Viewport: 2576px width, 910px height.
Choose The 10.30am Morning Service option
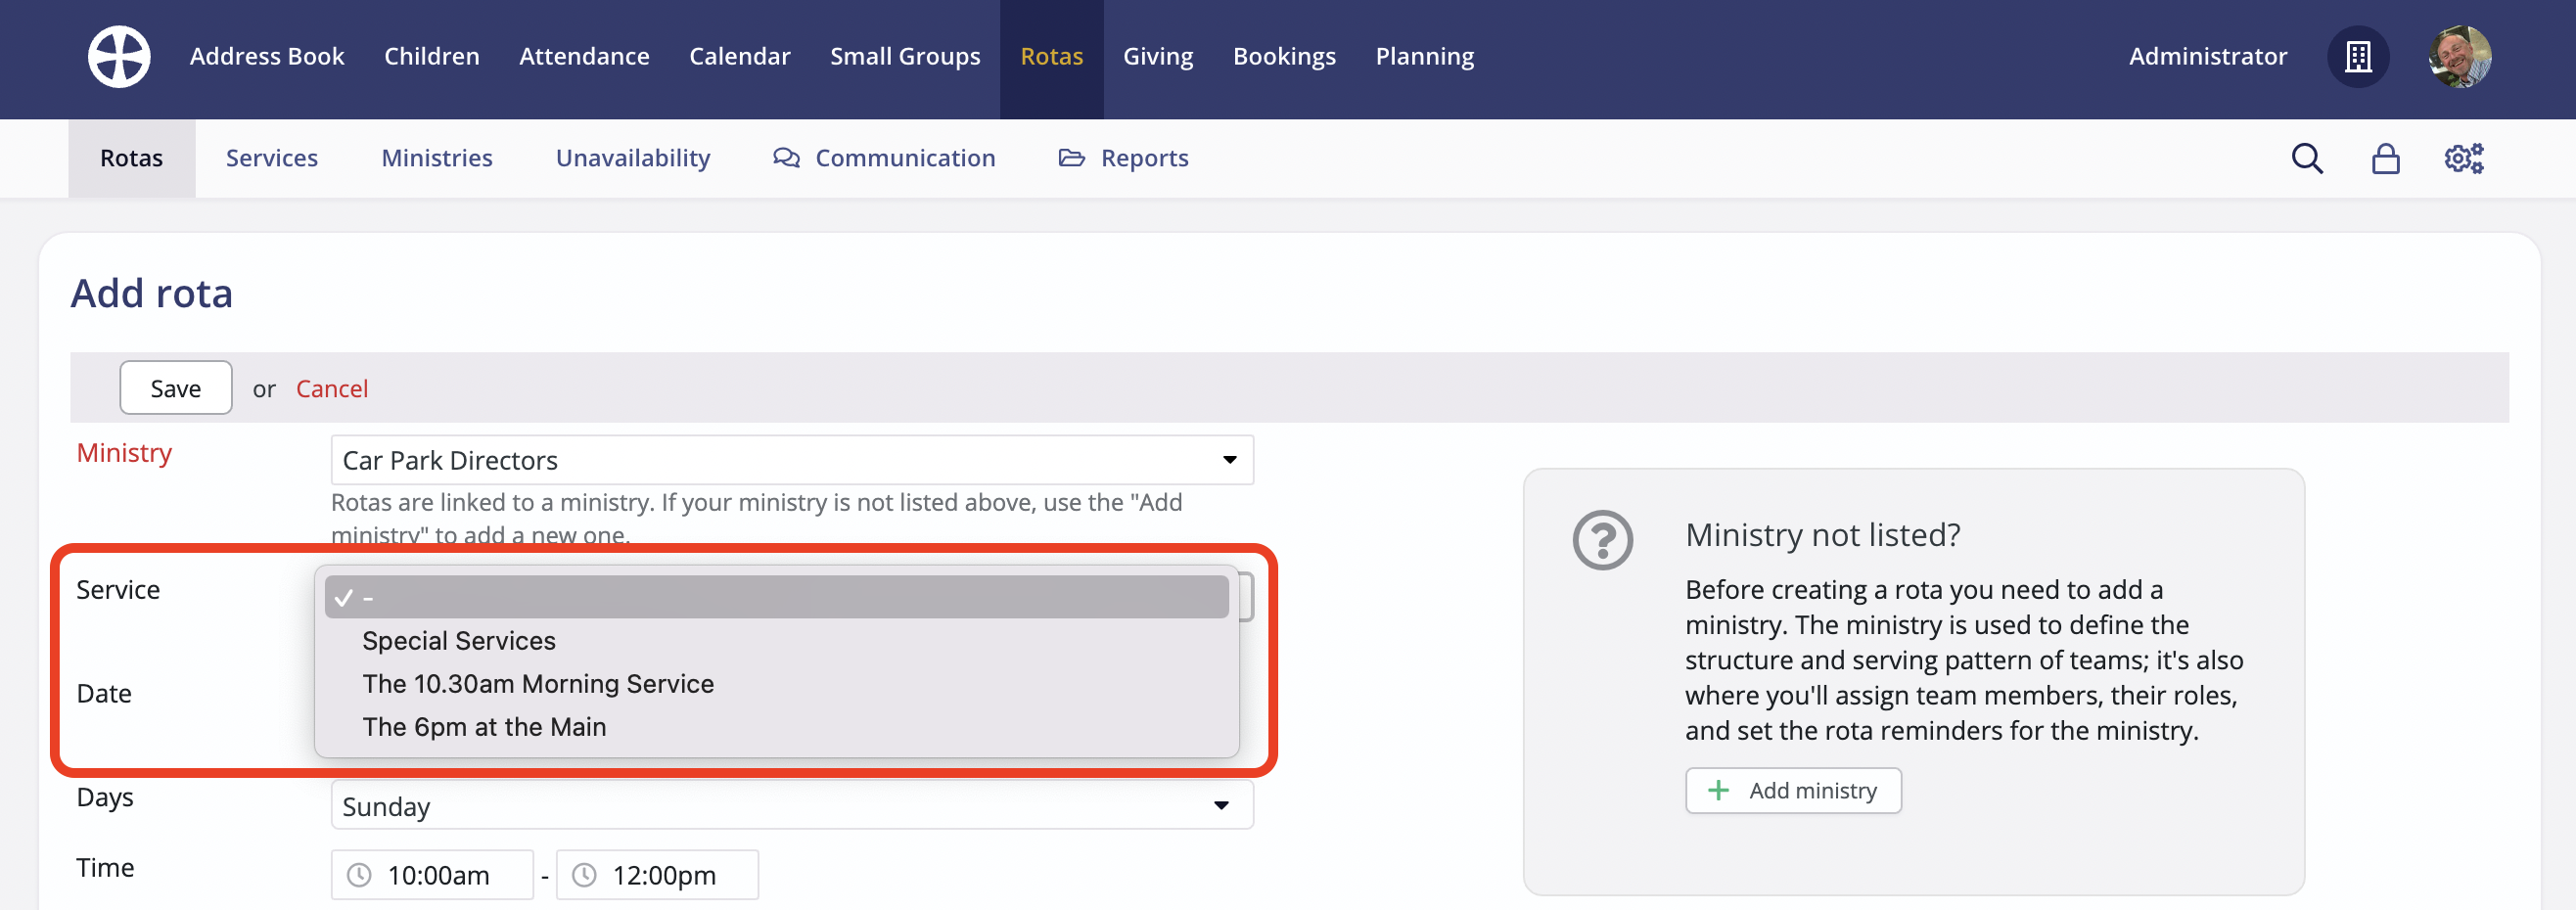pos(538,683)
